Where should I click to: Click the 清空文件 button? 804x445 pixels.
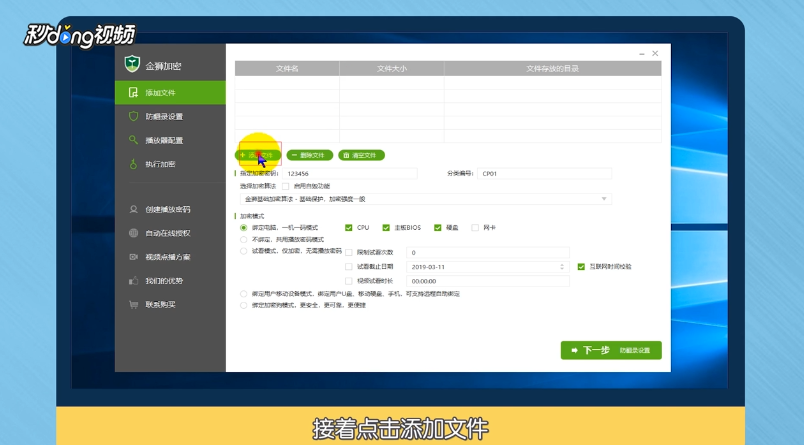[361, 155]
